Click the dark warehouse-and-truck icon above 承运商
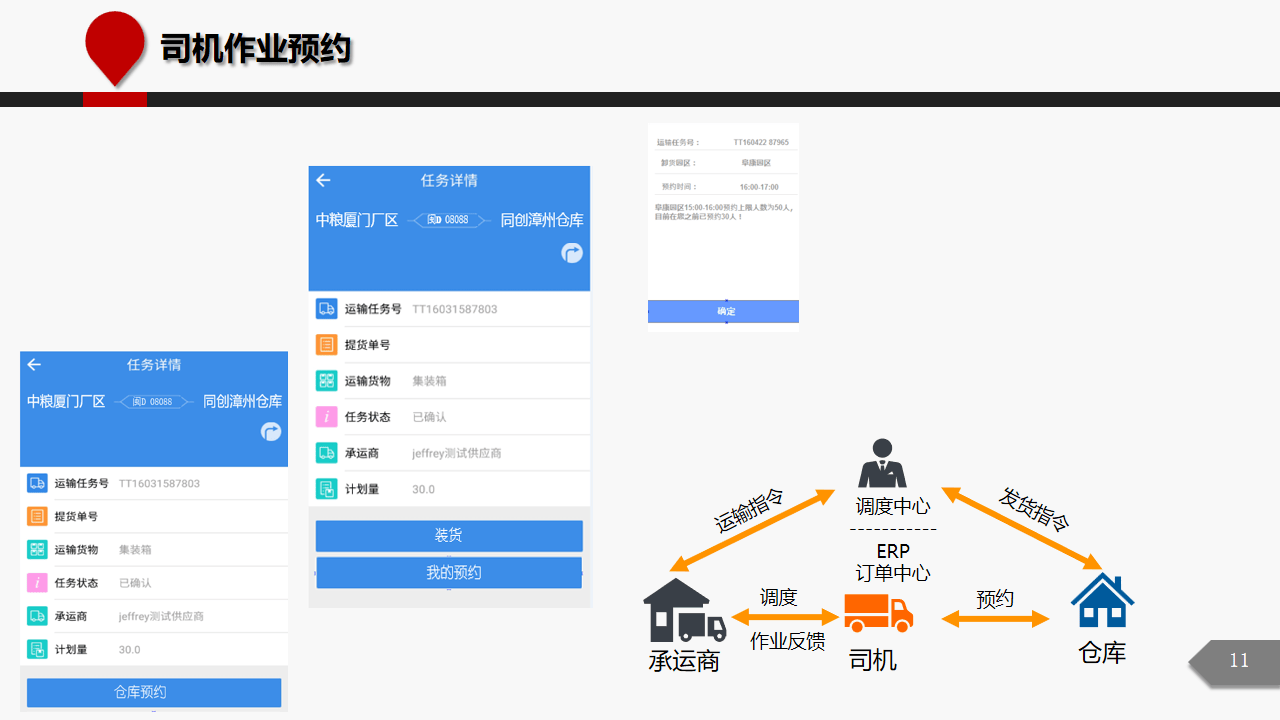Screen dimensions: 1280x720 tap(685, 610)
